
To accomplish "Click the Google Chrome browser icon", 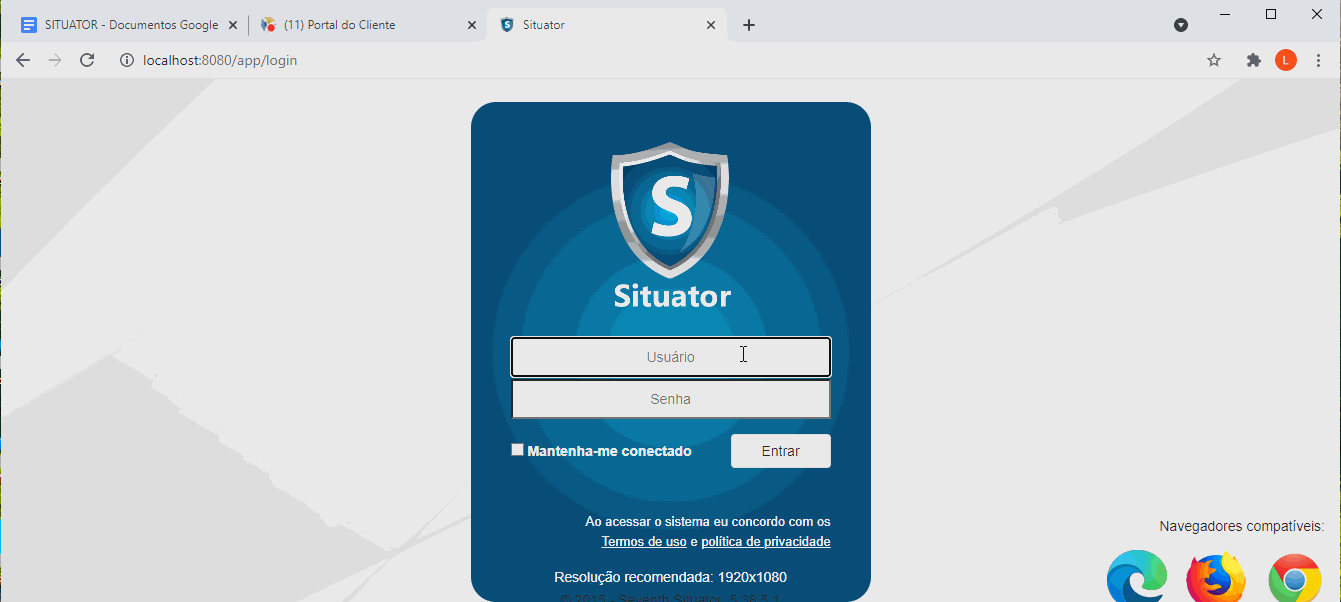I will 1294,579.
